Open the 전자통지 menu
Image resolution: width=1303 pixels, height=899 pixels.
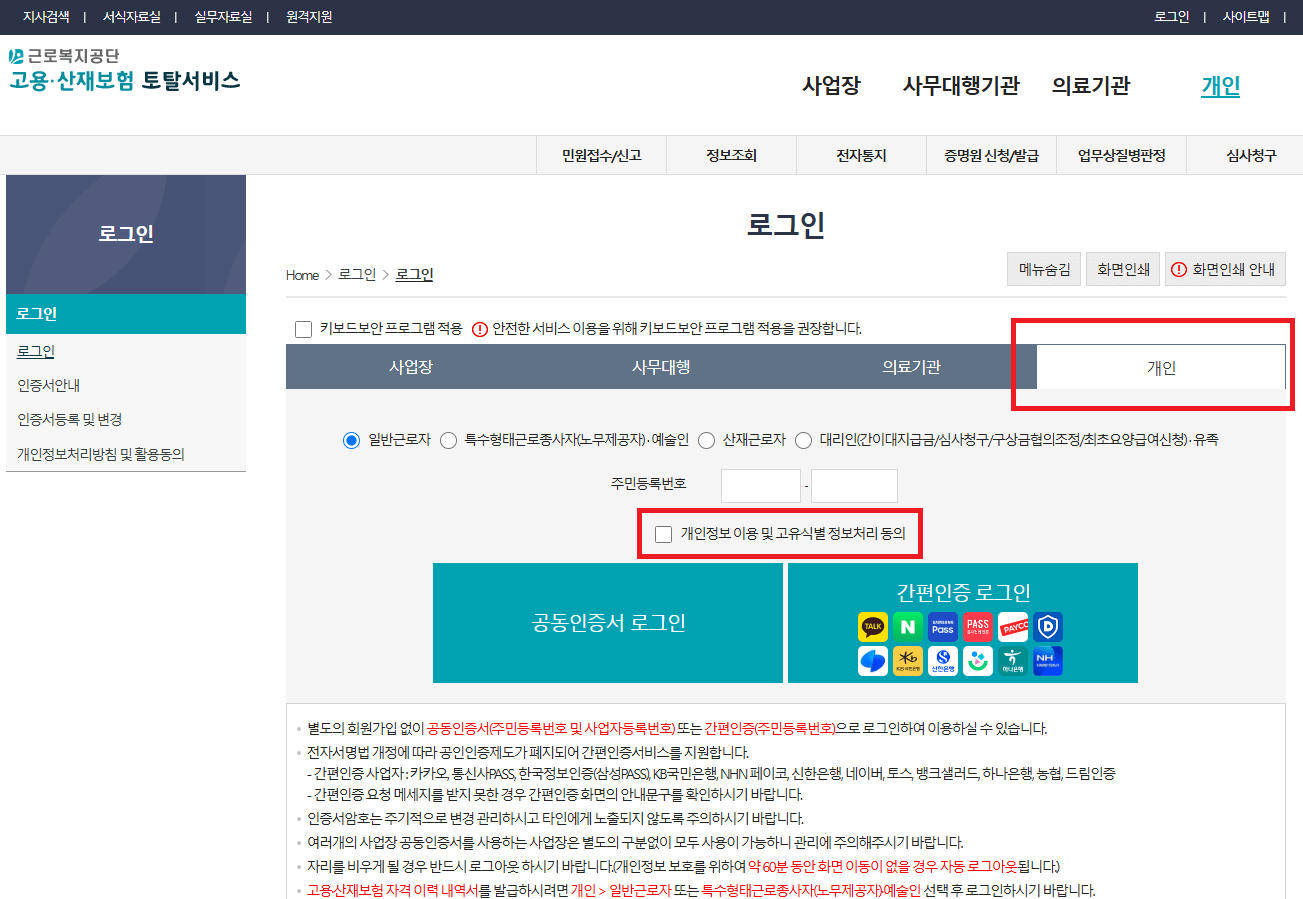(861, 155)
